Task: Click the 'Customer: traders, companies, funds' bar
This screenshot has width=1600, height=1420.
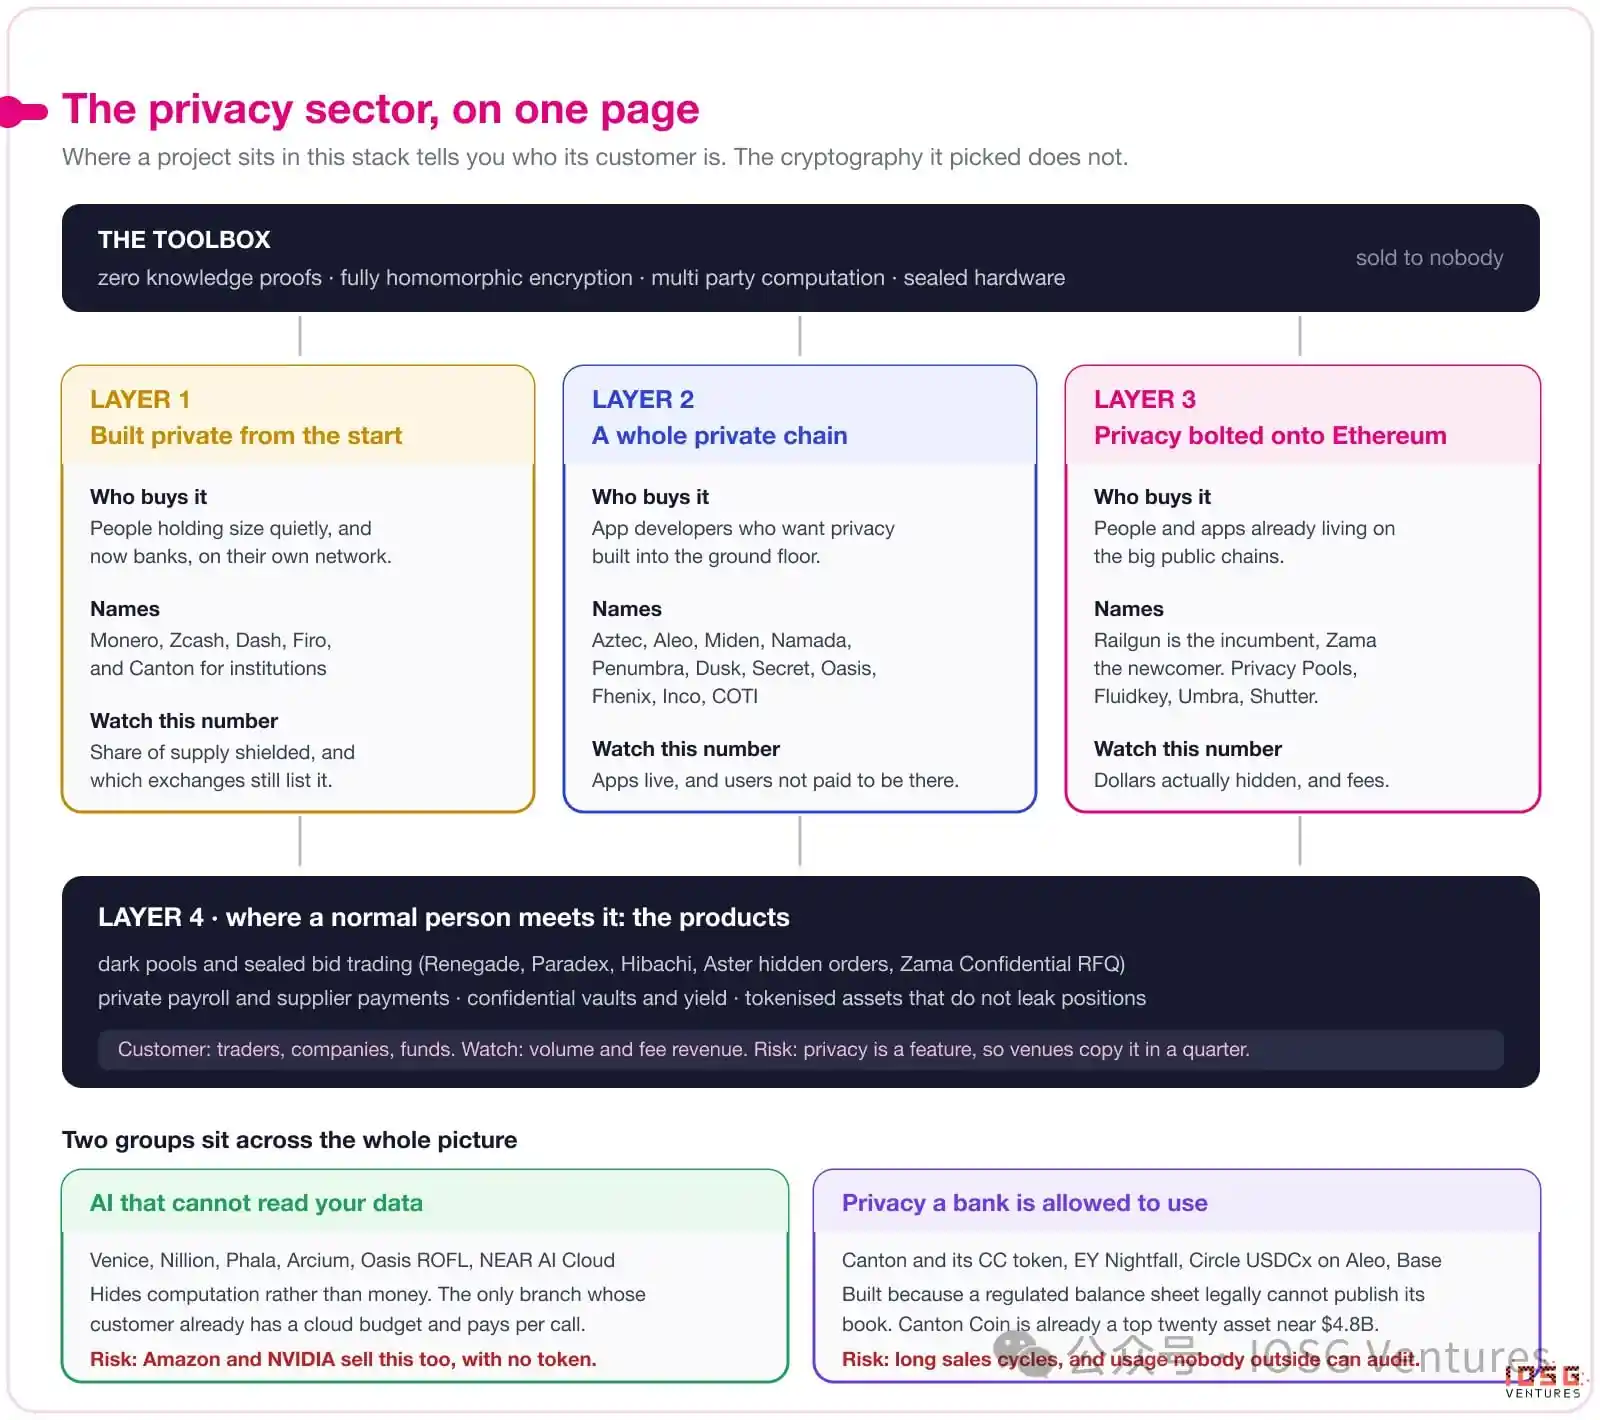Action: pyautogui.click(x=800, y=1050)
